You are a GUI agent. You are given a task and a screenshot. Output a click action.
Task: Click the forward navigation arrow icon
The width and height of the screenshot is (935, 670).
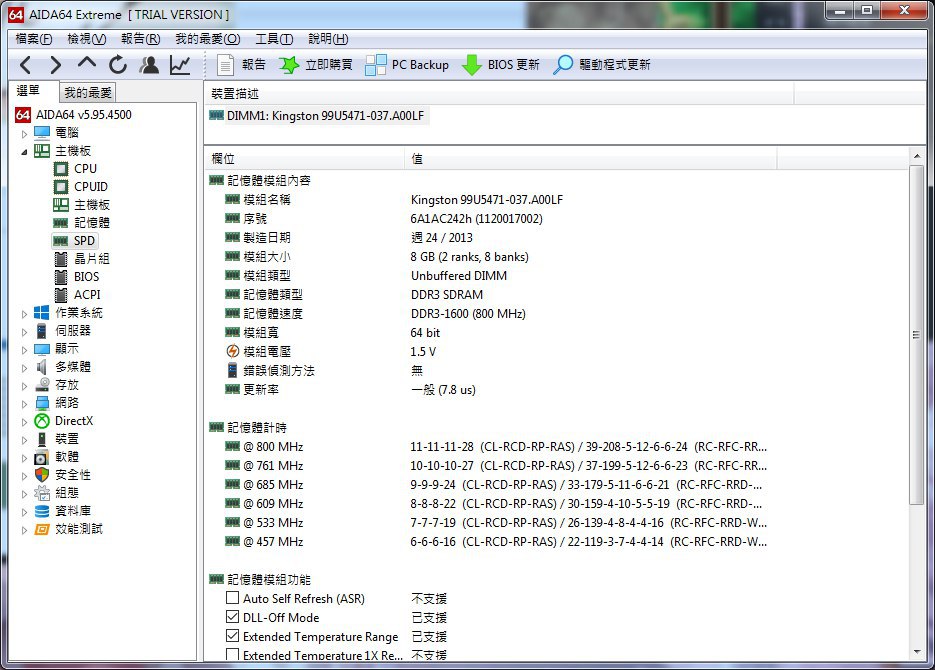click(55, 65)
